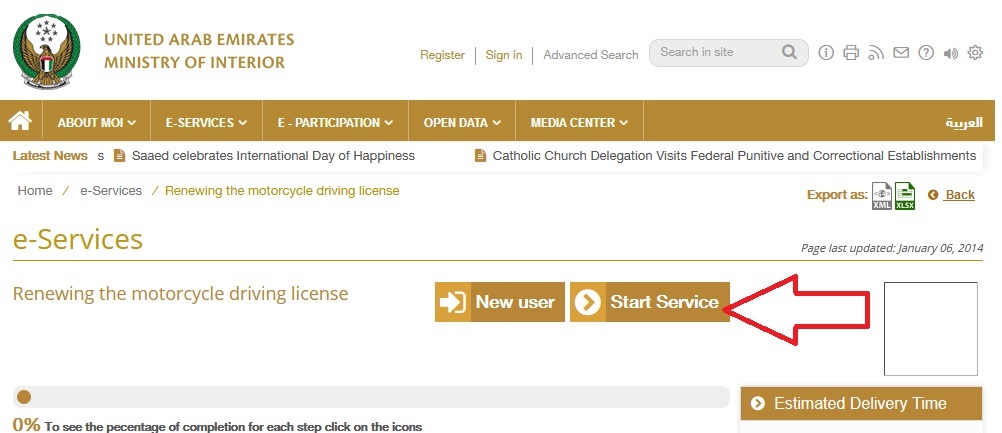Click the progress bar start marker

coord(24,397)
